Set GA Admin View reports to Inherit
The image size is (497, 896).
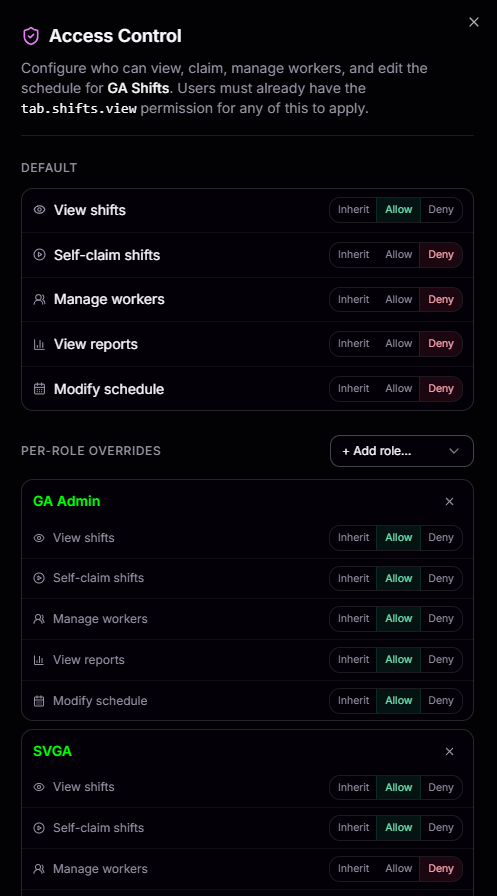tap(353, 659)
